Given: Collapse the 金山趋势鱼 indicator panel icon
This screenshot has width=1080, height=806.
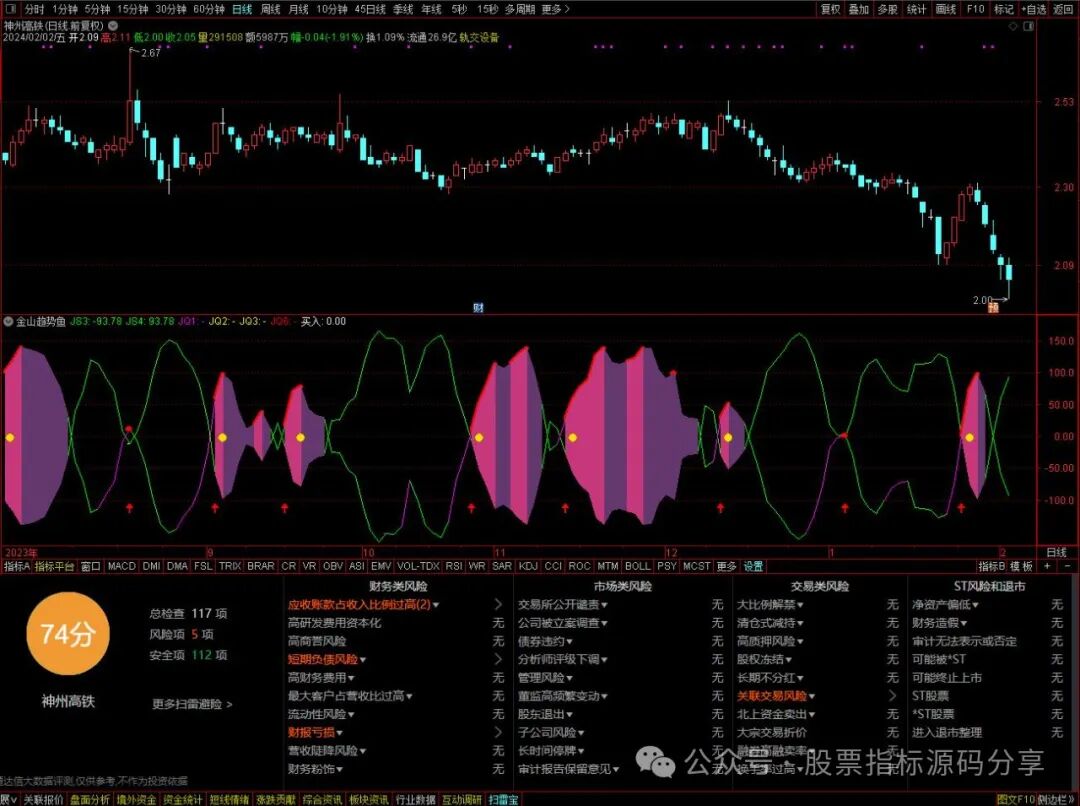Looking at the screenshot, I should coord(8,321).
